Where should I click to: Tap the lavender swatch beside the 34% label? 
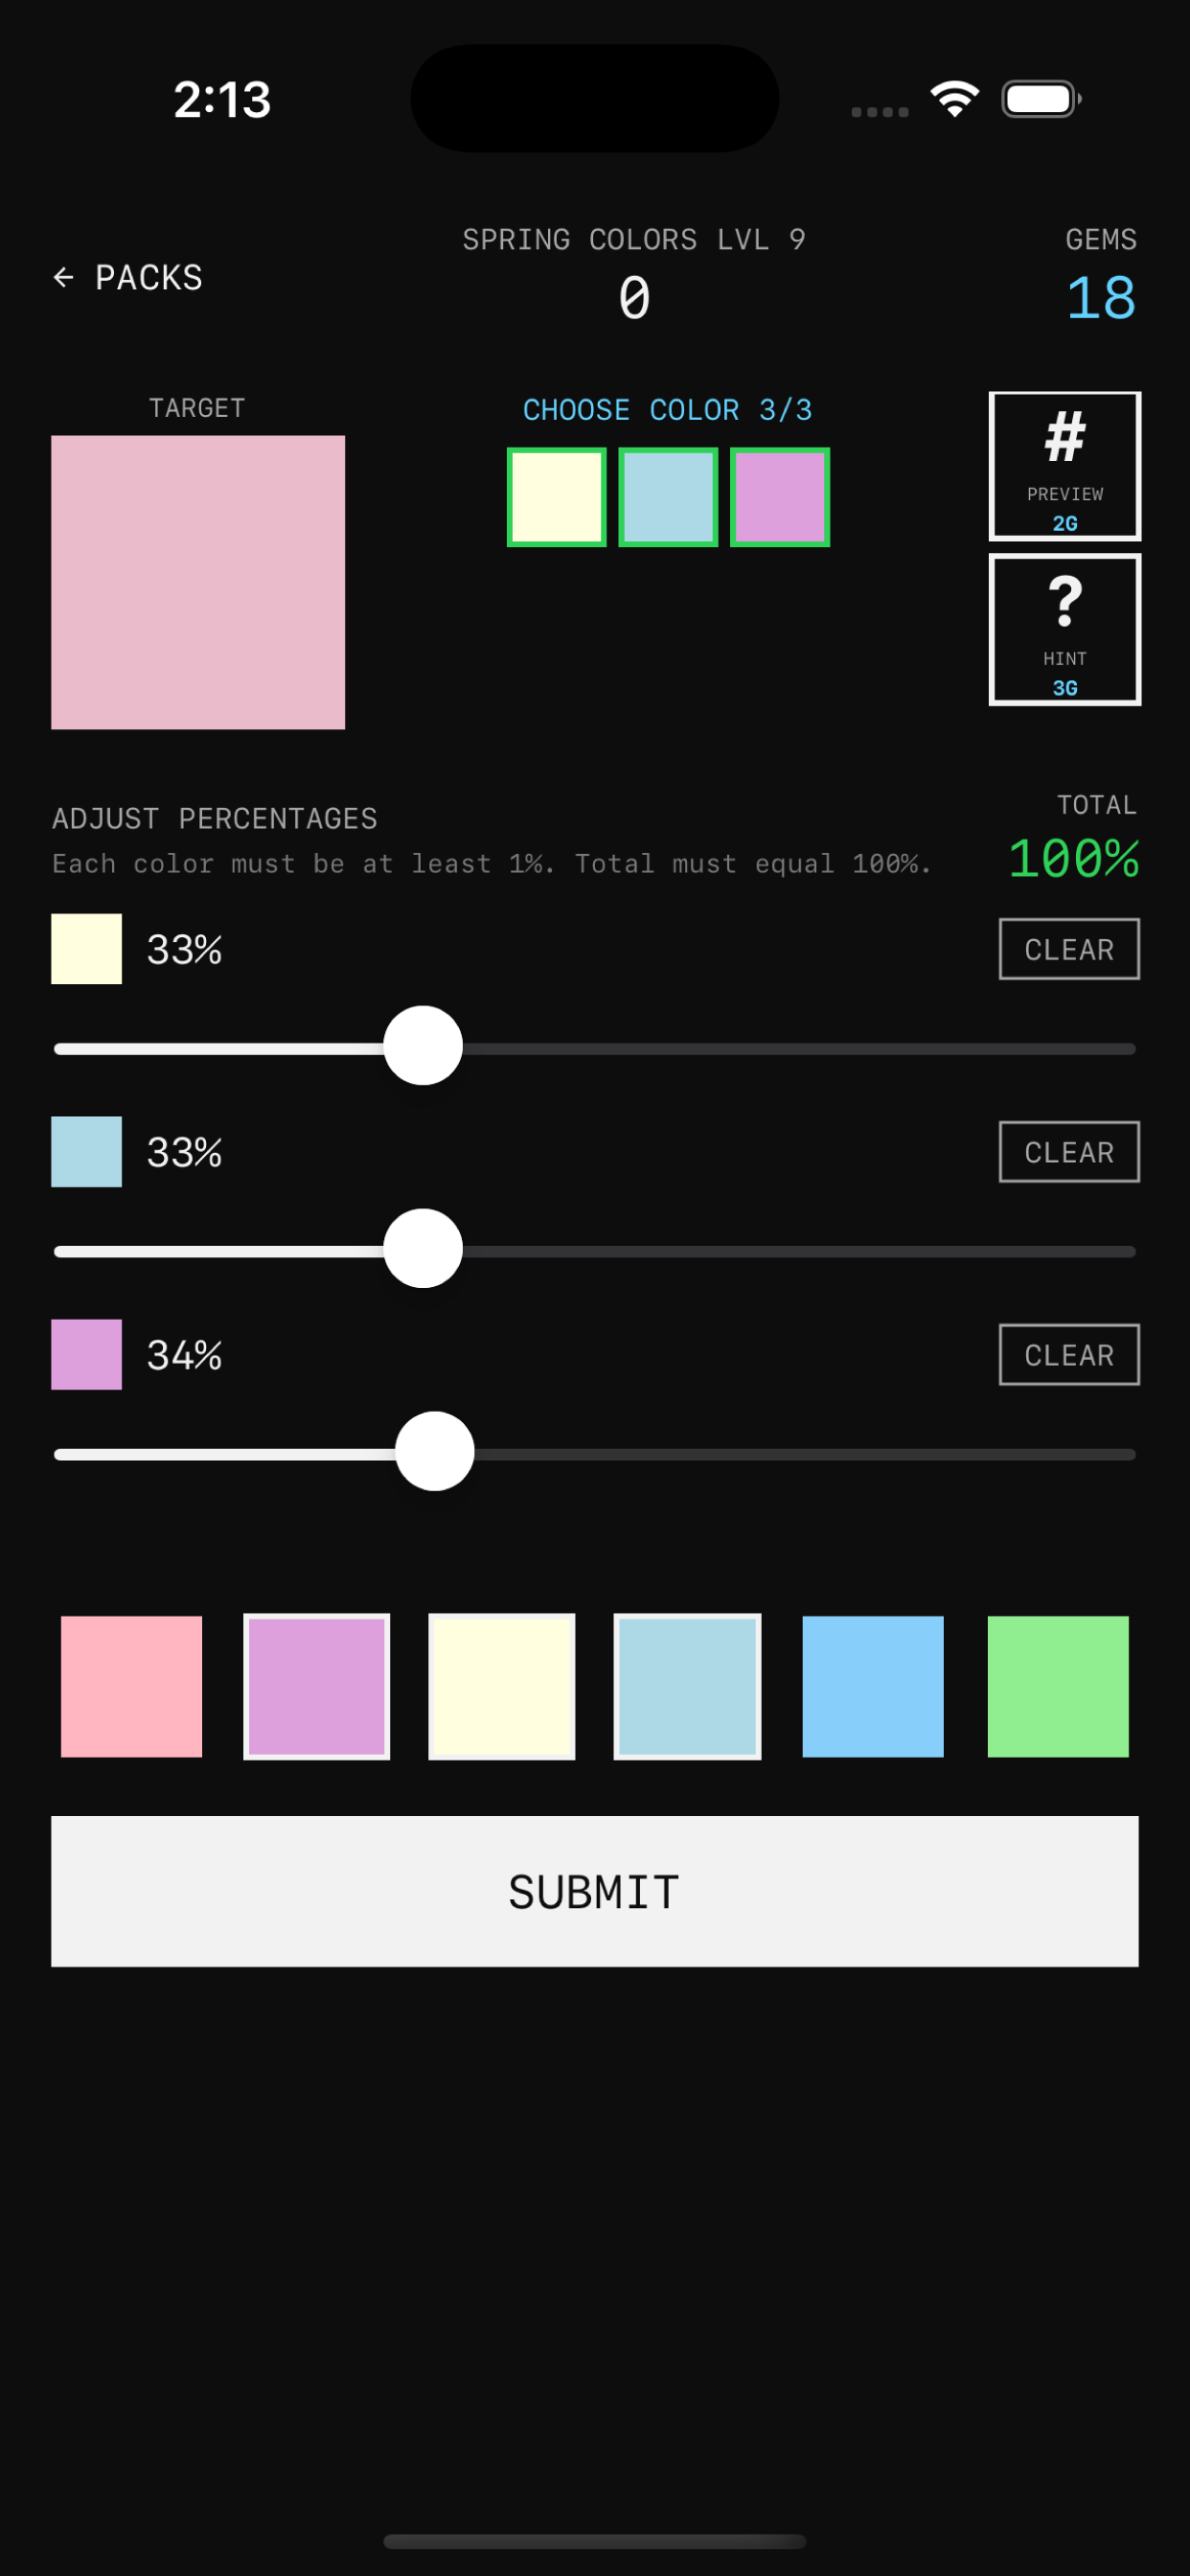tap(86, 1354)
